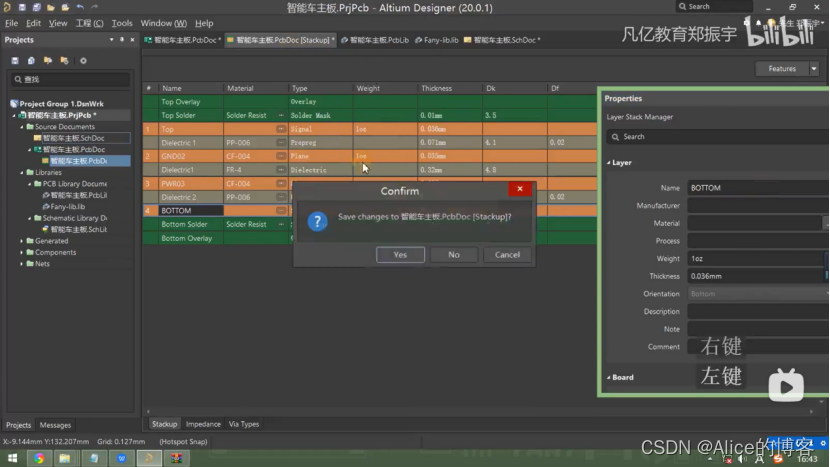The height and width of the screenshot is (467, 830).
Task: Click the Thickness field showing 0.036mm
Action: (x=756, y=276)
